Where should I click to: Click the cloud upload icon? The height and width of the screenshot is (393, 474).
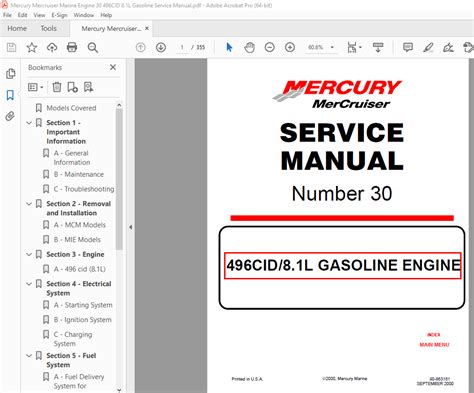coord(52,48)
